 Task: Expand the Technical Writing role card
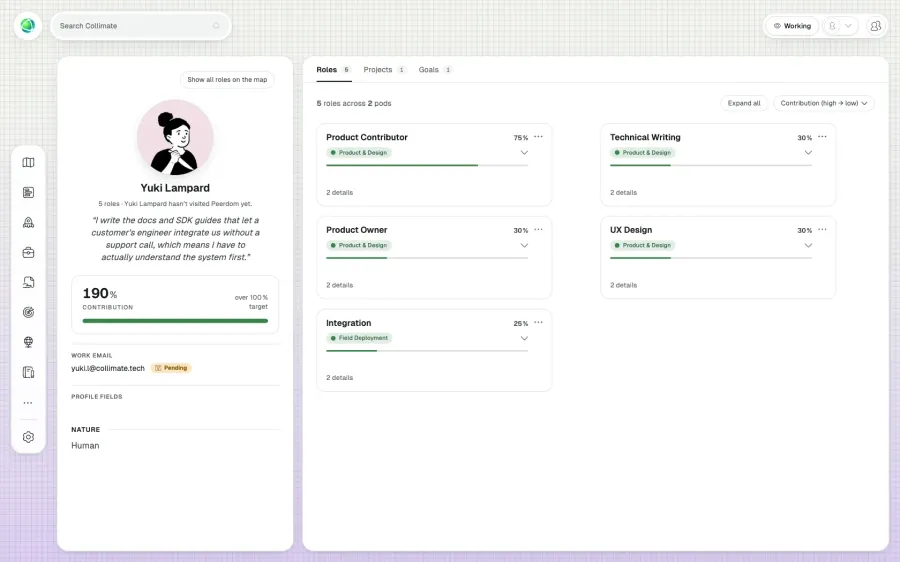808,153
